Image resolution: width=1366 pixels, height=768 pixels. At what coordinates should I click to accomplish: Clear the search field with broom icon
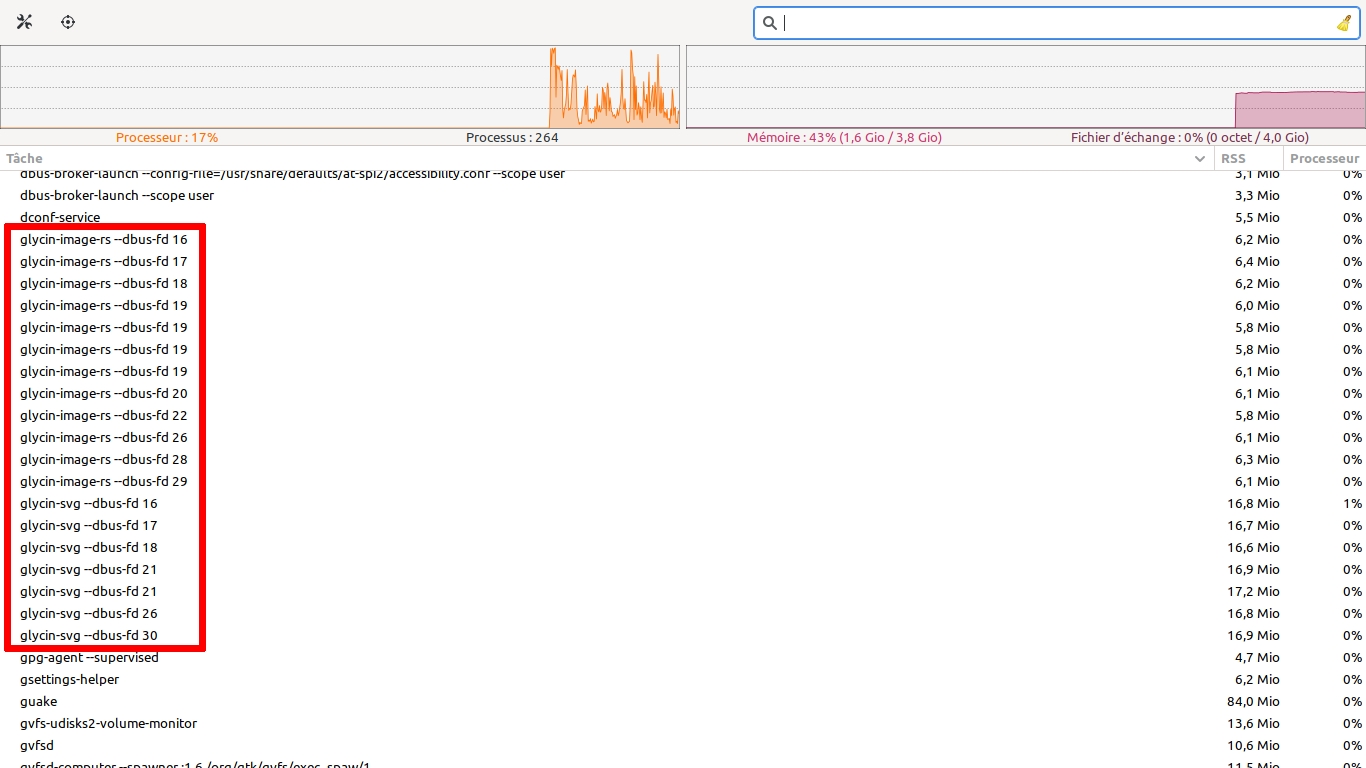[x=1344, y=23]
